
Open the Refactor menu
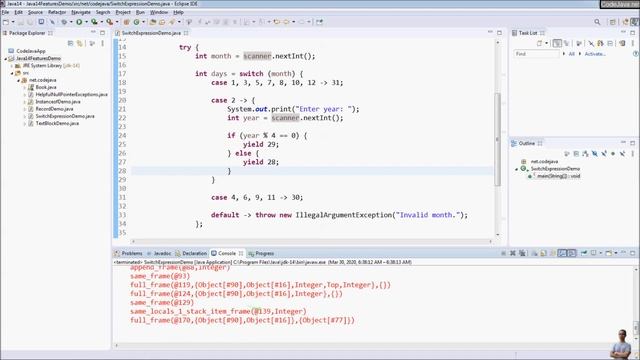pyautogui.click(x=57, y=12)
